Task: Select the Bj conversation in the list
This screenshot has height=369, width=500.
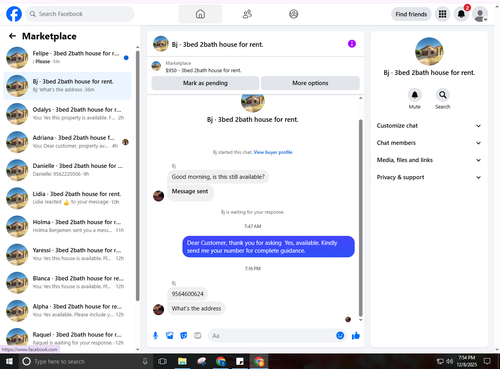Action: 67,86
